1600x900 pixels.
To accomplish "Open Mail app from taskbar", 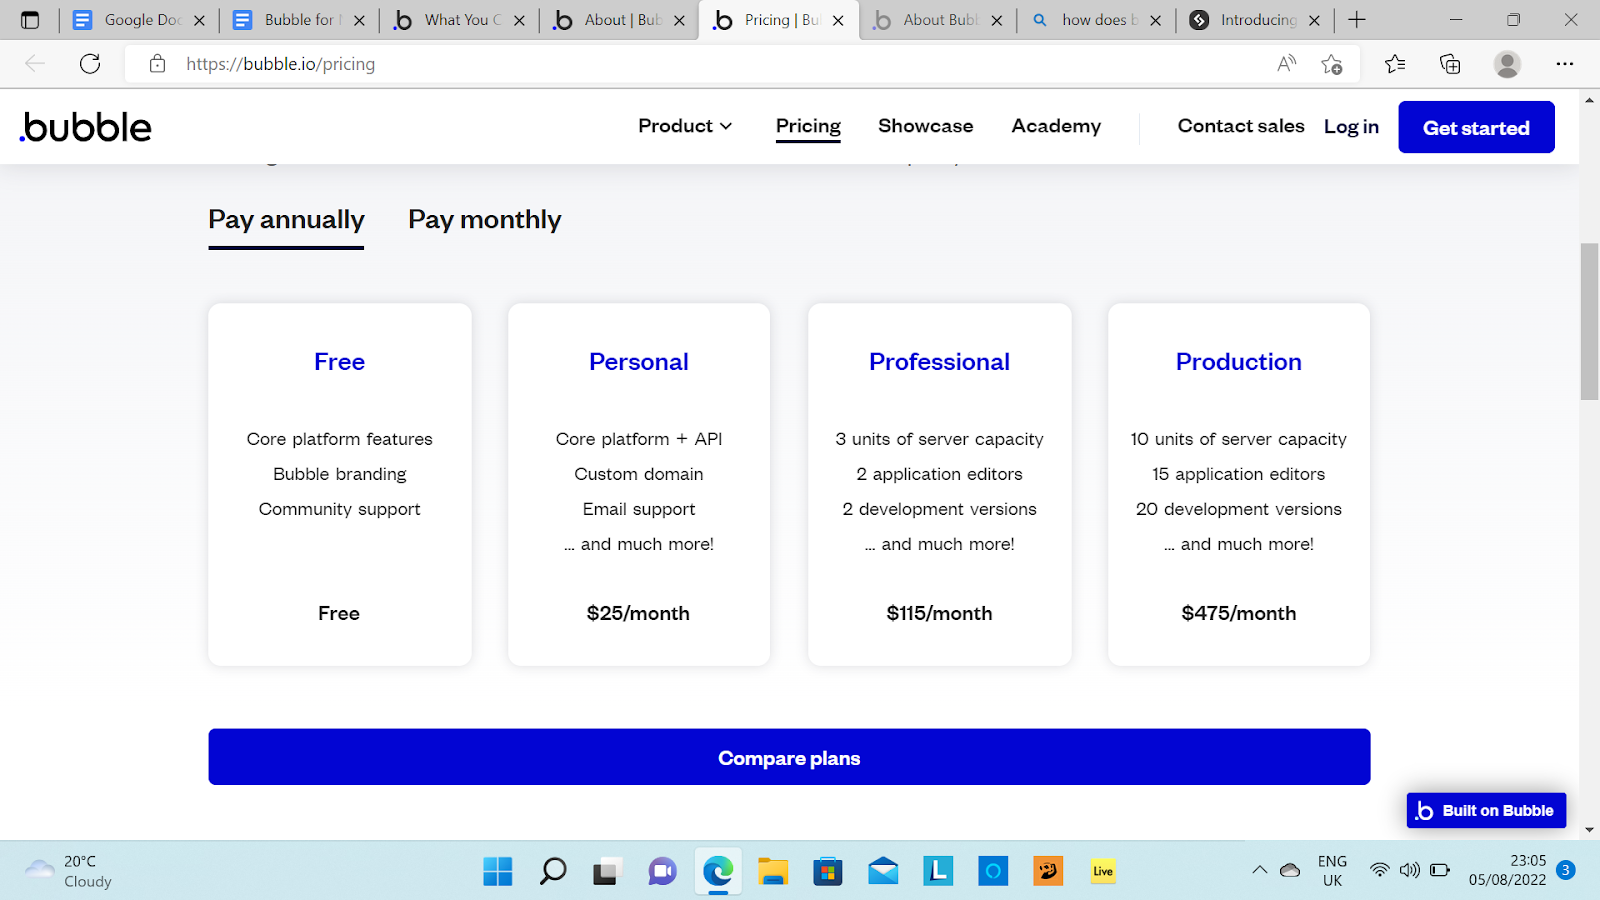I will [883, 871].
